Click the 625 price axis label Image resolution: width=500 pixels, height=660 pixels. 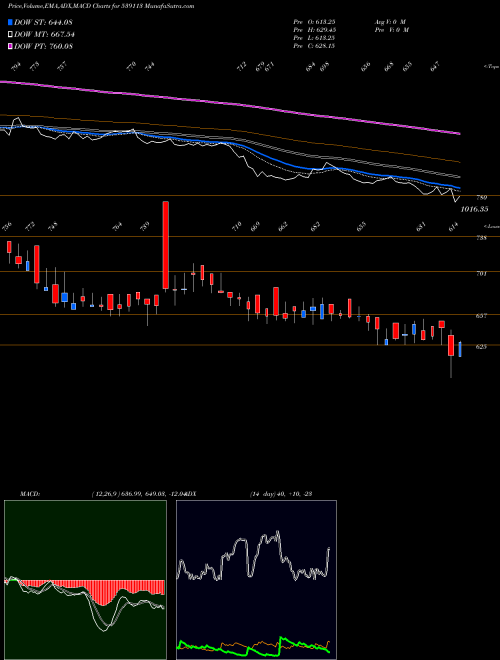(x=482, y=347)
